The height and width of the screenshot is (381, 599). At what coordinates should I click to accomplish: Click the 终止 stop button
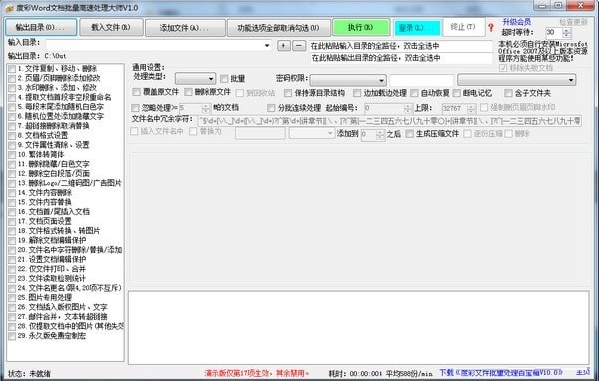pyautogui.click(x=463, y=27)
